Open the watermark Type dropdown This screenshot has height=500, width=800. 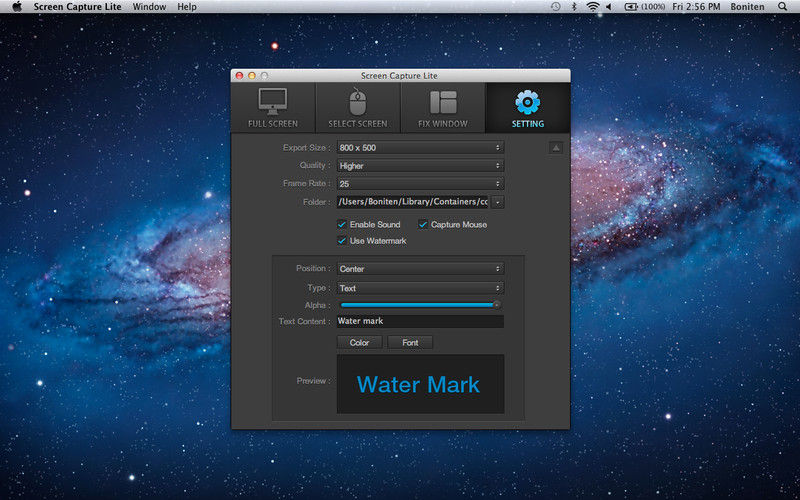420,288
